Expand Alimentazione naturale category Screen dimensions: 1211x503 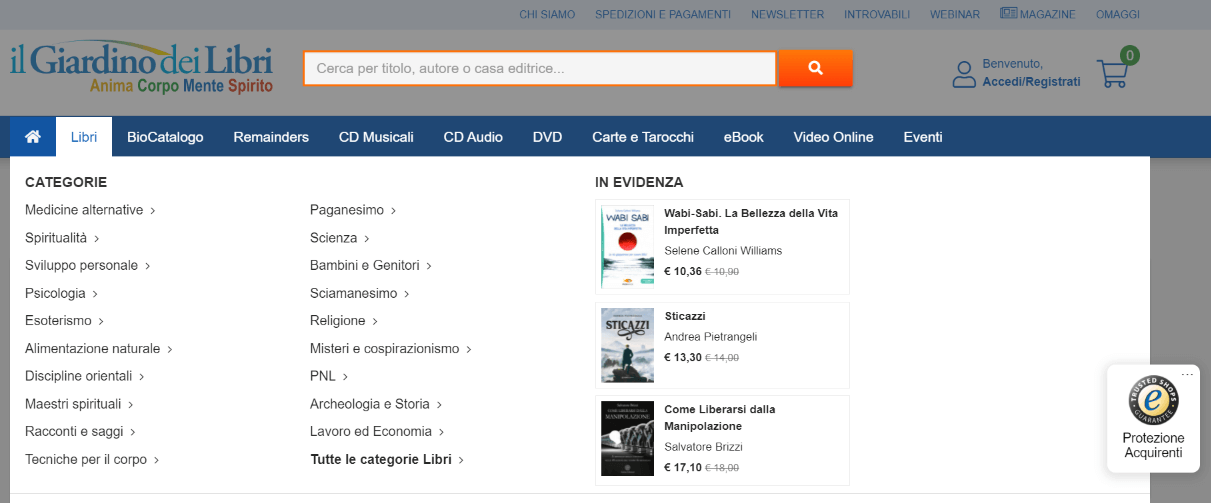click(x=99, y=349)
